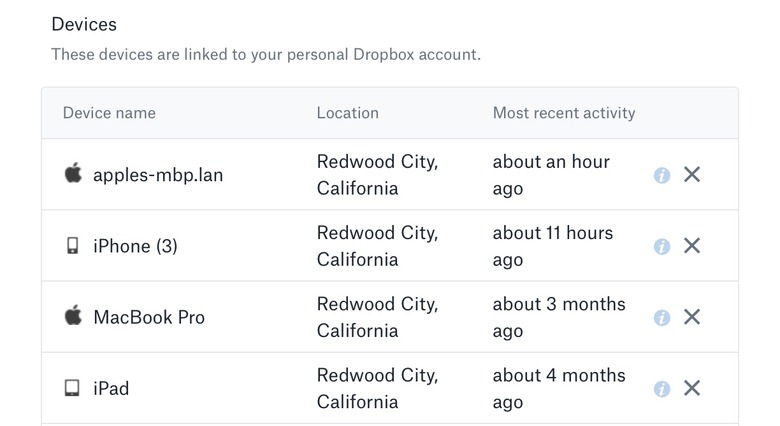Click the tablet icon beside iPad

pos(72,388)
